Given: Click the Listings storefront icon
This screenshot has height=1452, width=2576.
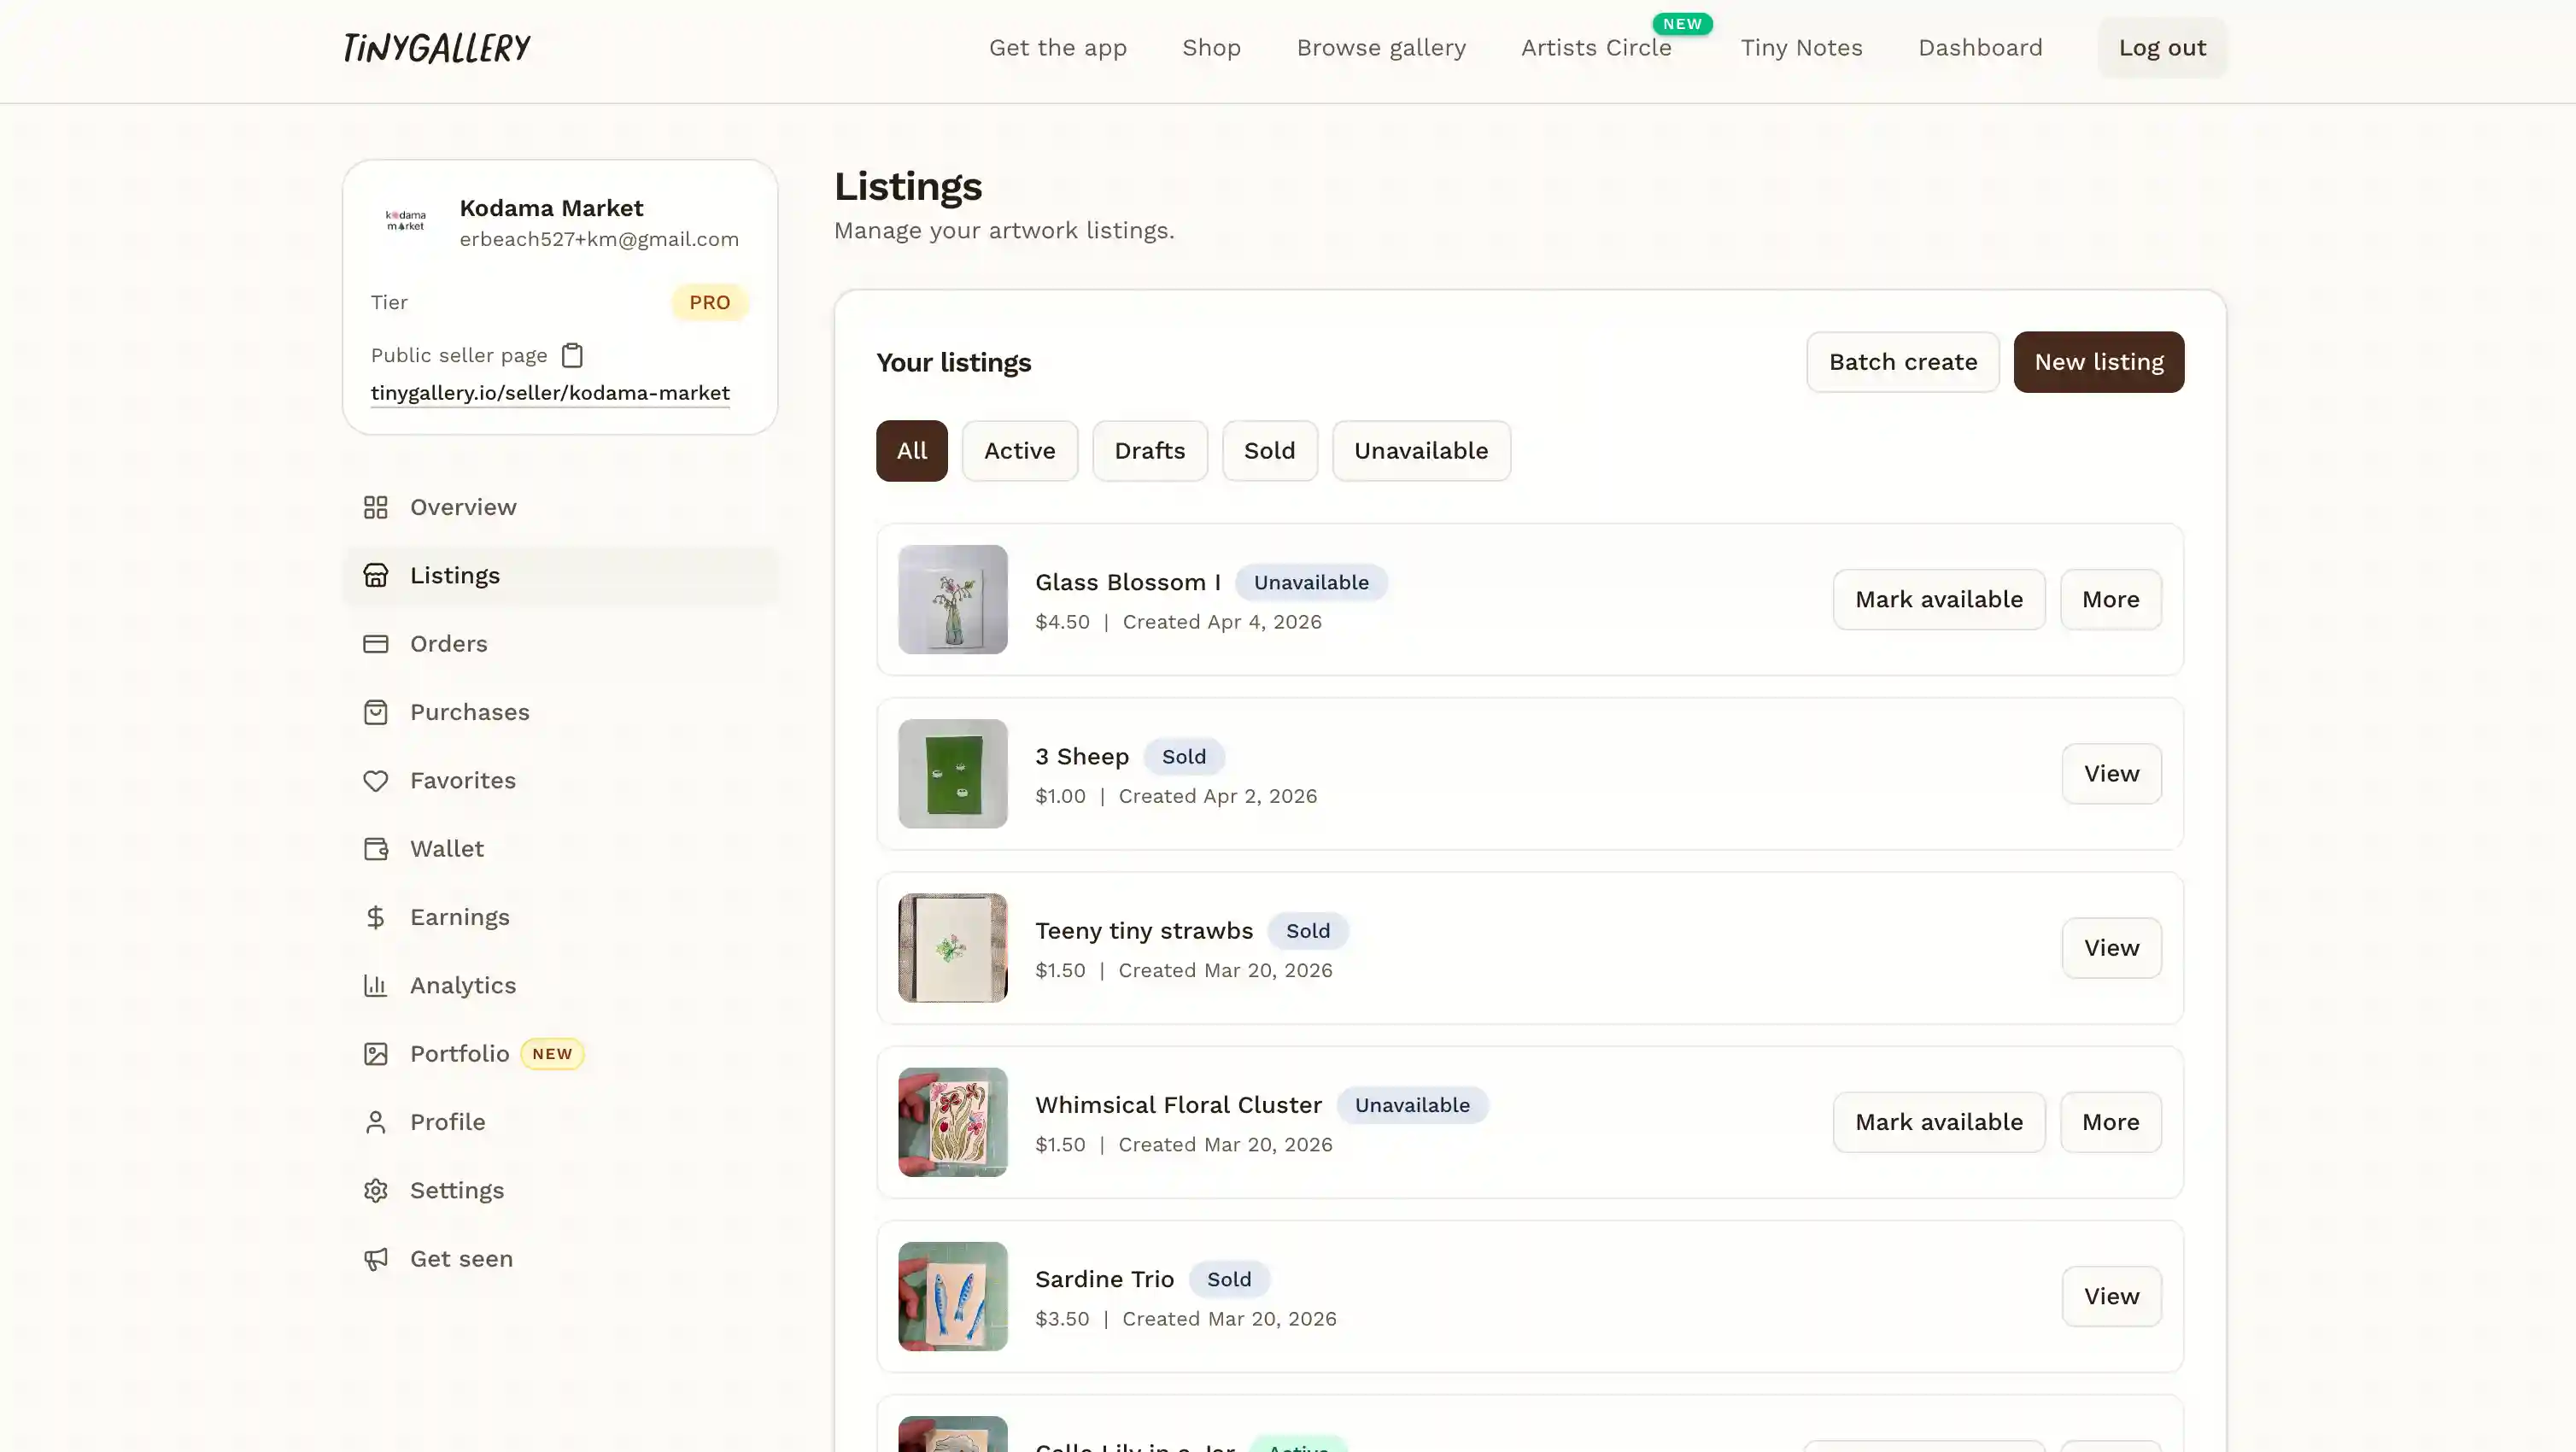Looking at the screenshot, I should 375,575.
